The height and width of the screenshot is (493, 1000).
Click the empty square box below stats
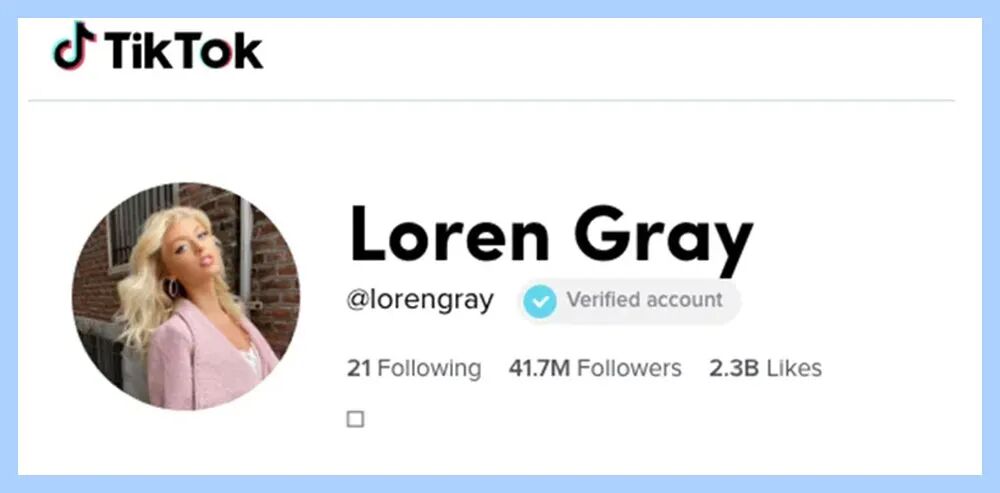355,419
